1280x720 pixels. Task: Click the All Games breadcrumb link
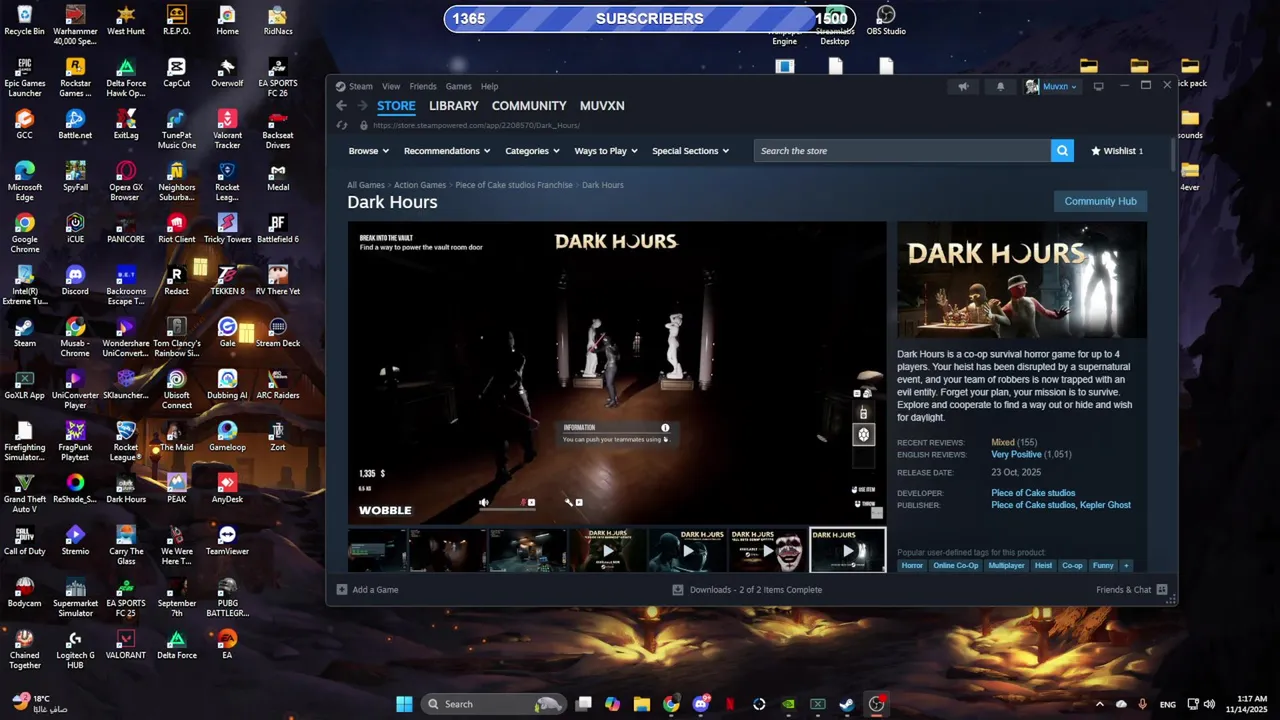click(x=366, y=185)
